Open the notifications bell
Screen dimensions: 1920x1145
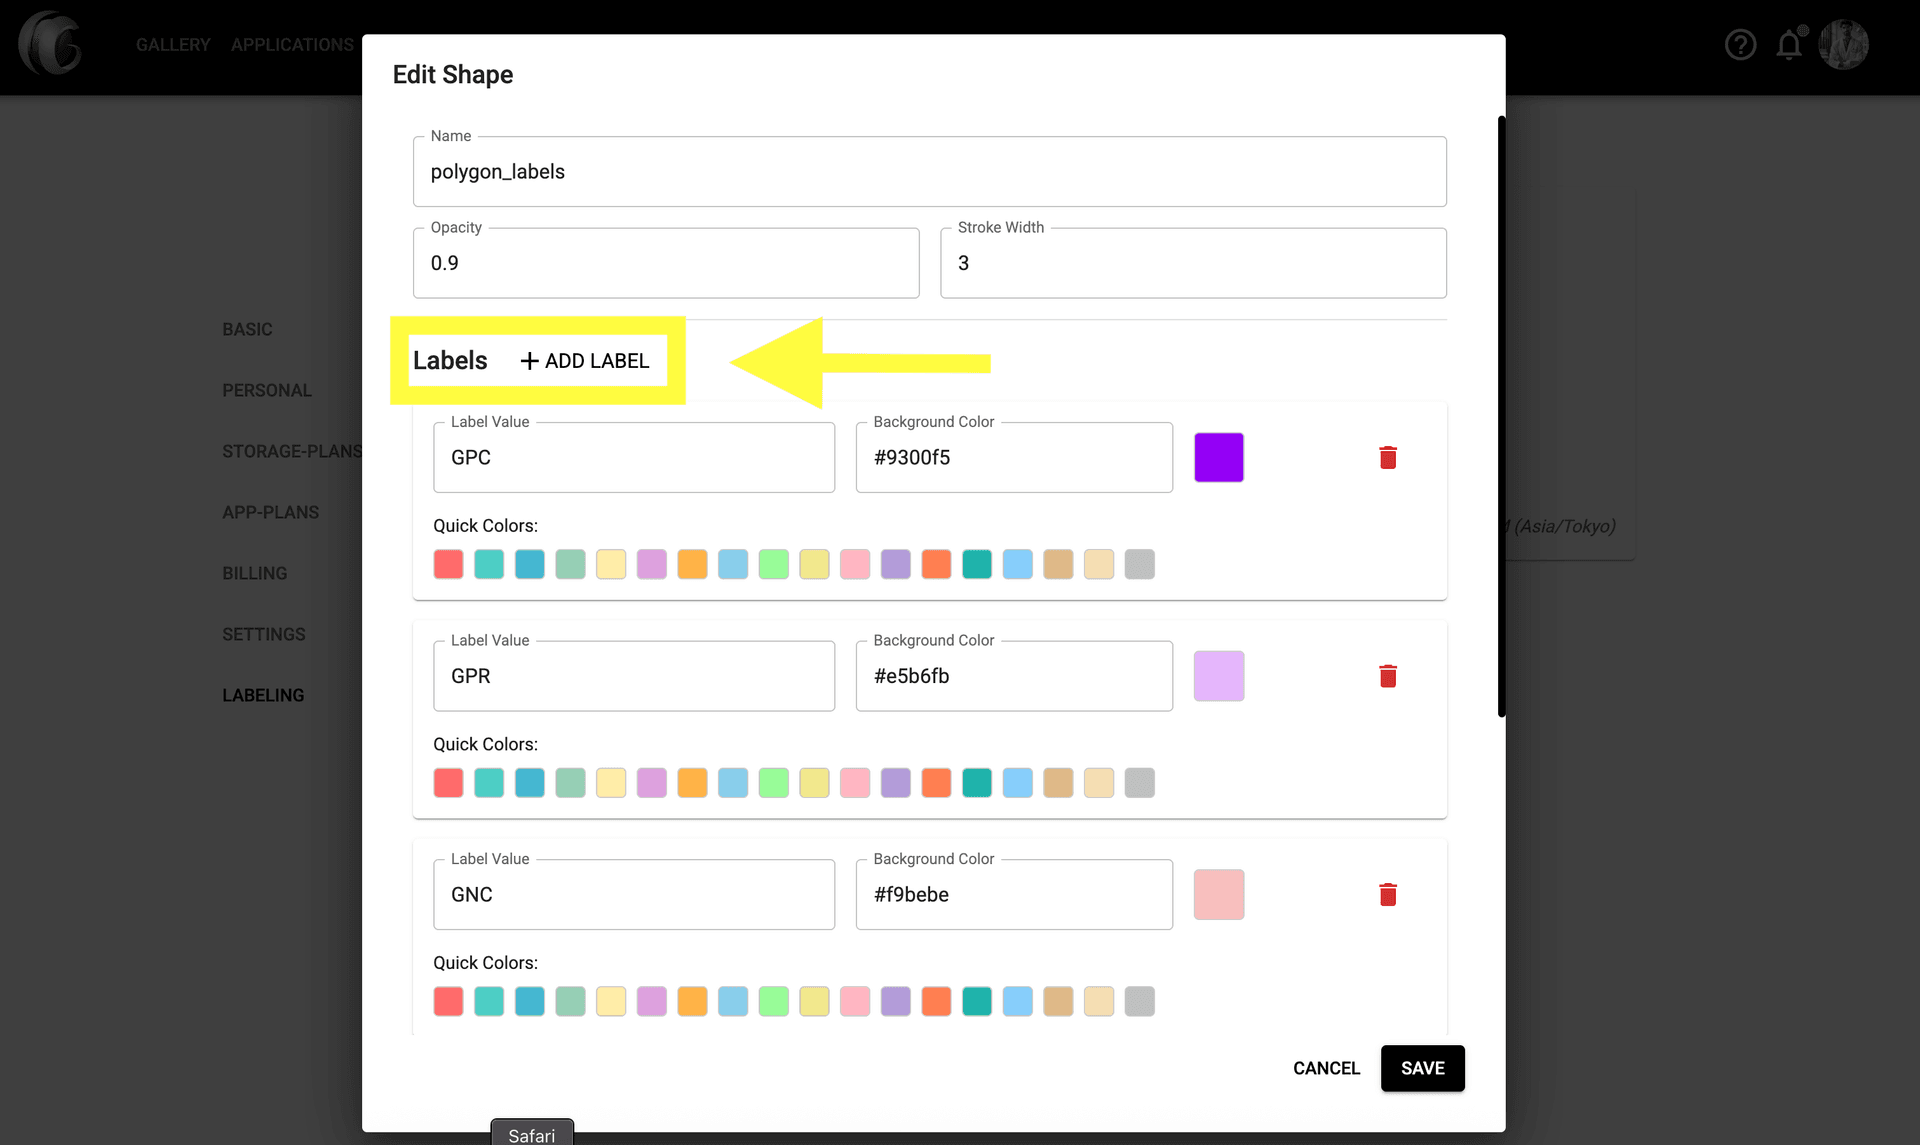point(1789,44)
